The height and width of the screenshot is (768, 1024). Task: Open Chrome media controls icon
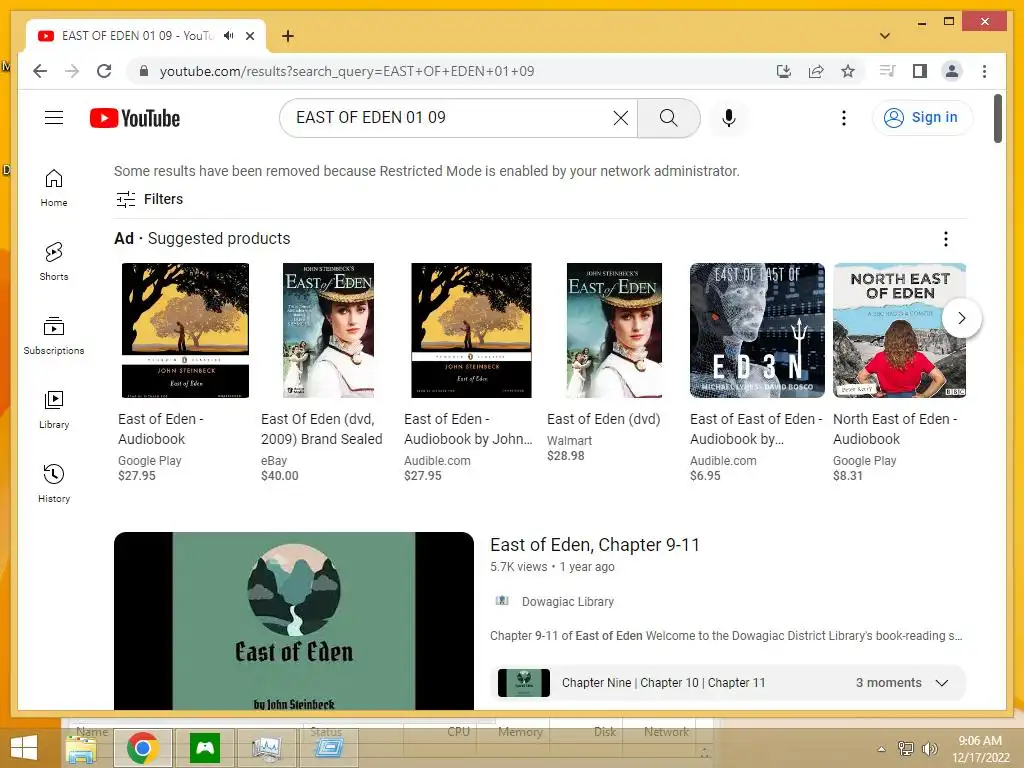(887, 71)
